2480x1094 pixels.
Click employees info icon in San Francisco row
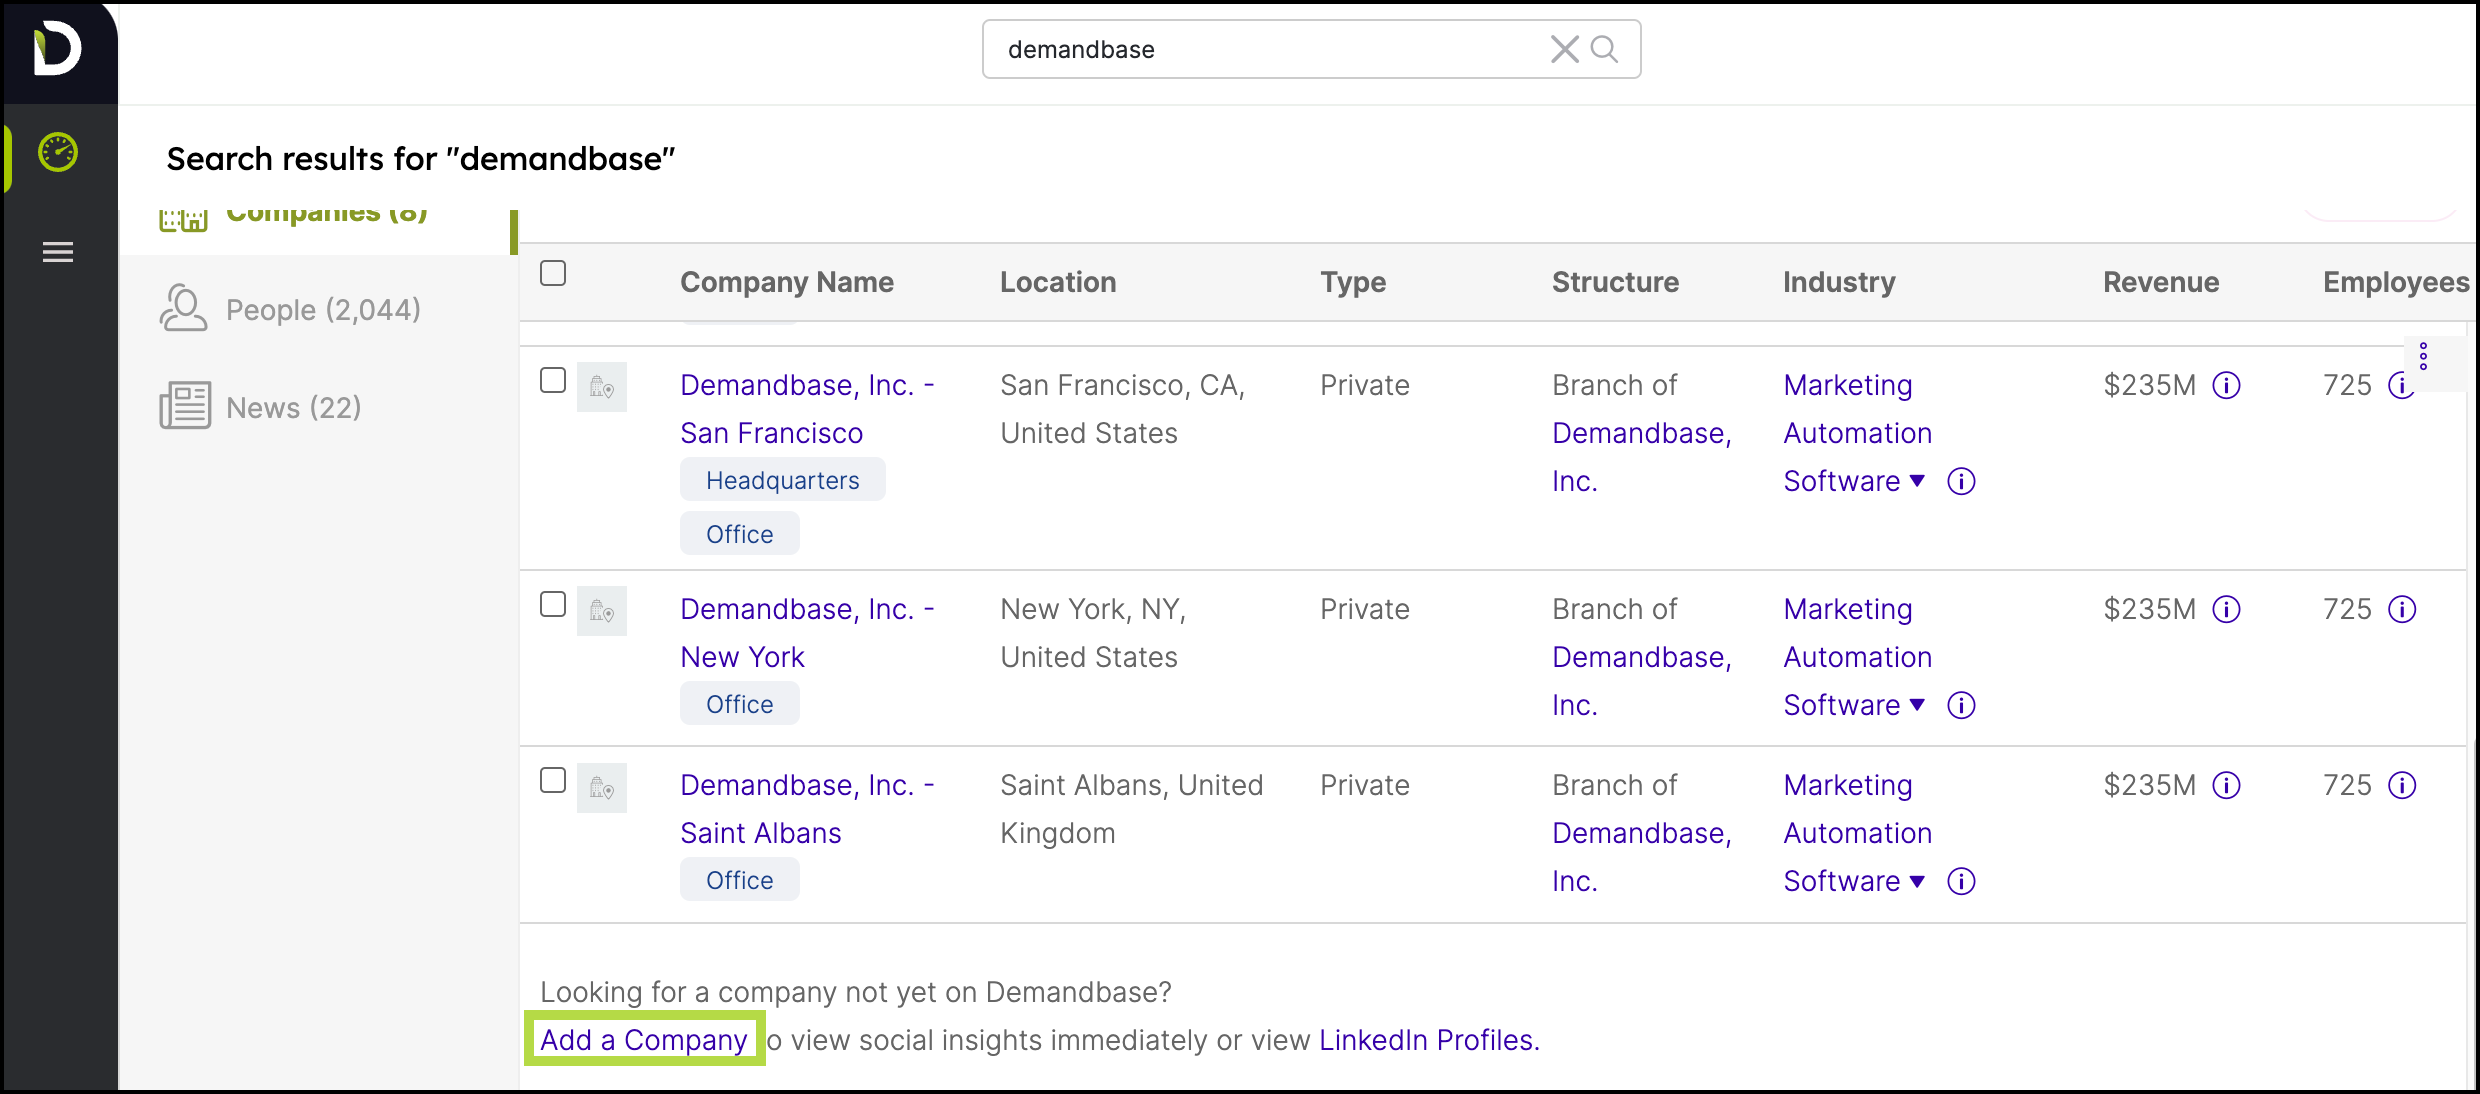coord(2400,385)
